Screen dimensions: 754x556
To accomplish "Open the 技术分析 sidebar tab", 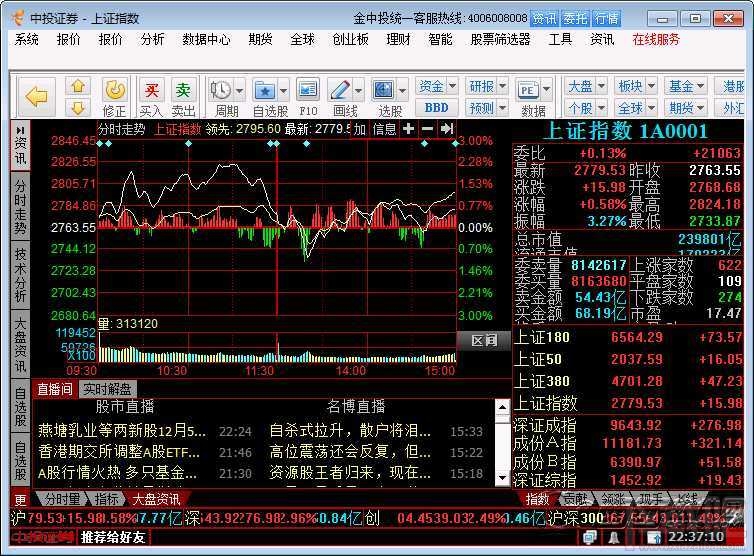I will [x=20, y=275].
